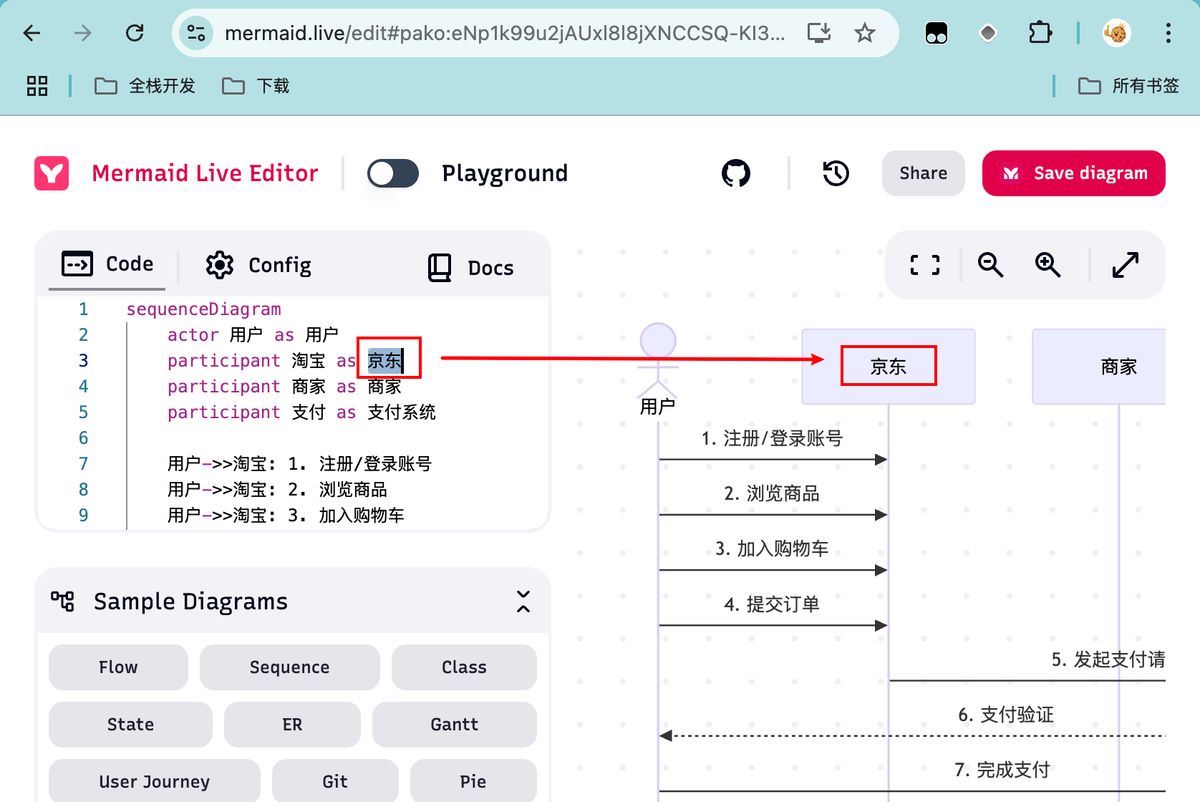Select the Sequence sample diagram
Viewport: 1200px width, 802px height.
coord(289,667)
